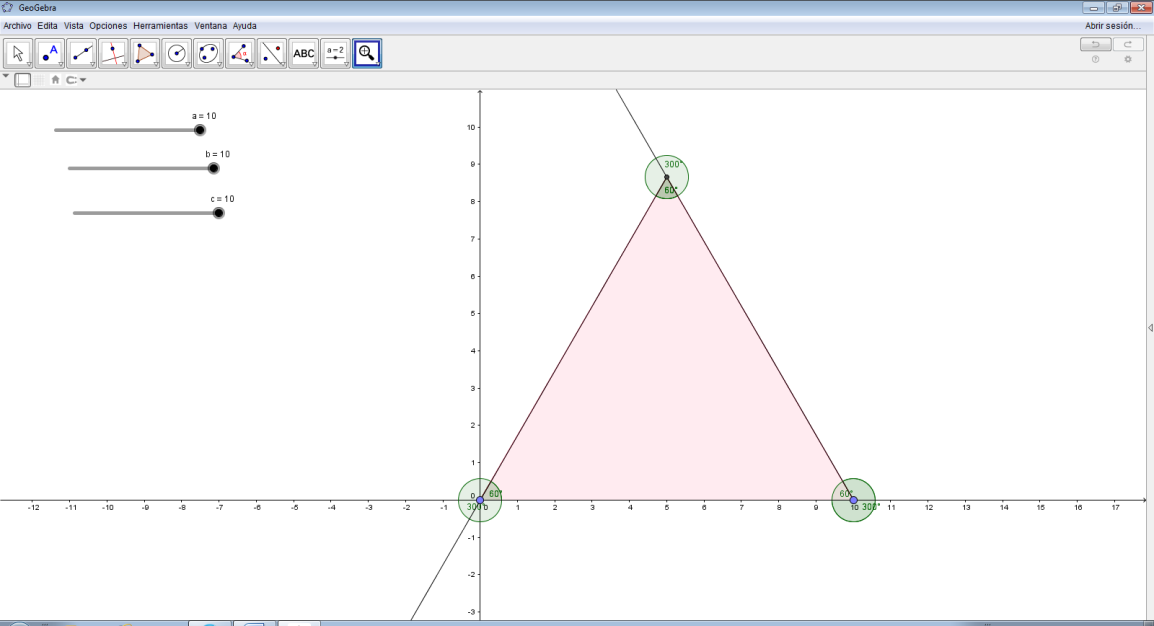
Task: Click the Undo arrow button
Action: click(x=1095, y=45)
